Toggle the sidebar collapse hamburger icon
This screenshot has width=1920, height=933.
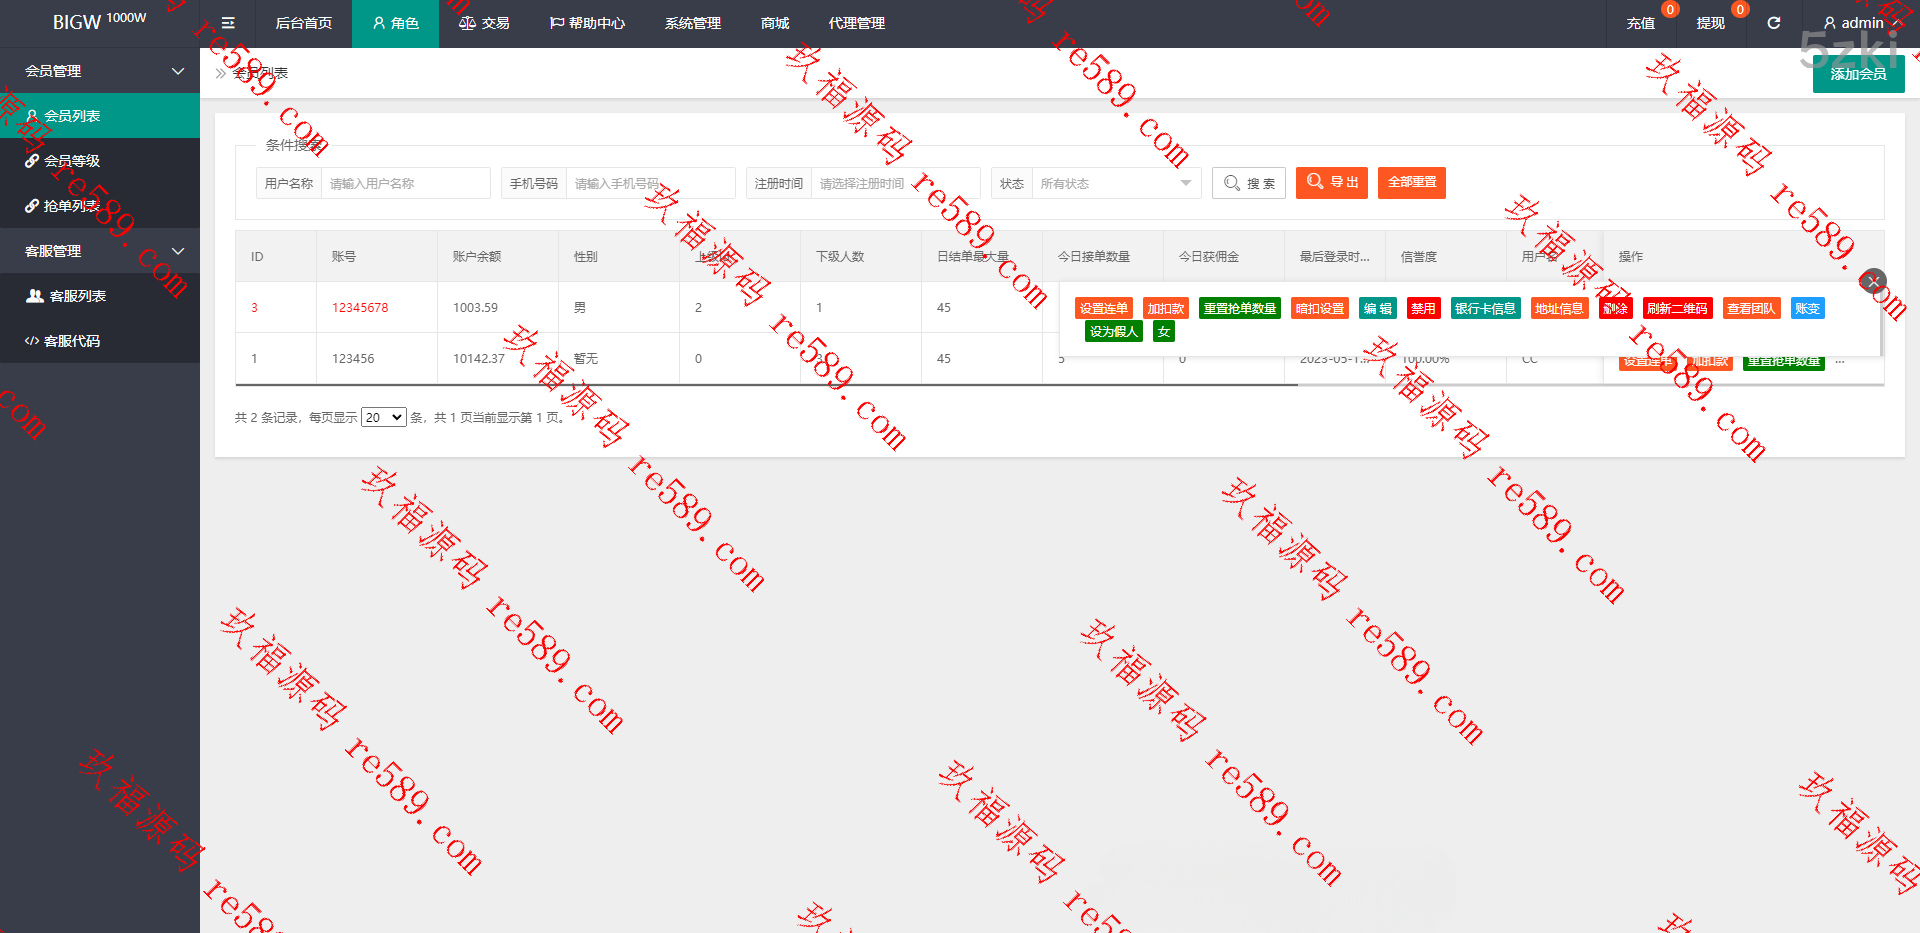[228, 23]
